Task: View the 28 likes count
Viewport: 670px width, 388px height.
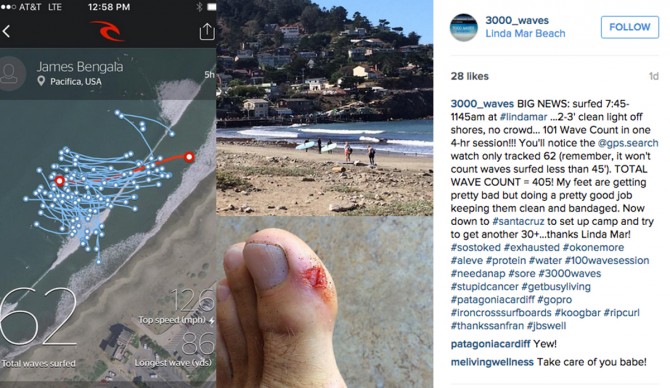Action: click(x=469, y=76)
